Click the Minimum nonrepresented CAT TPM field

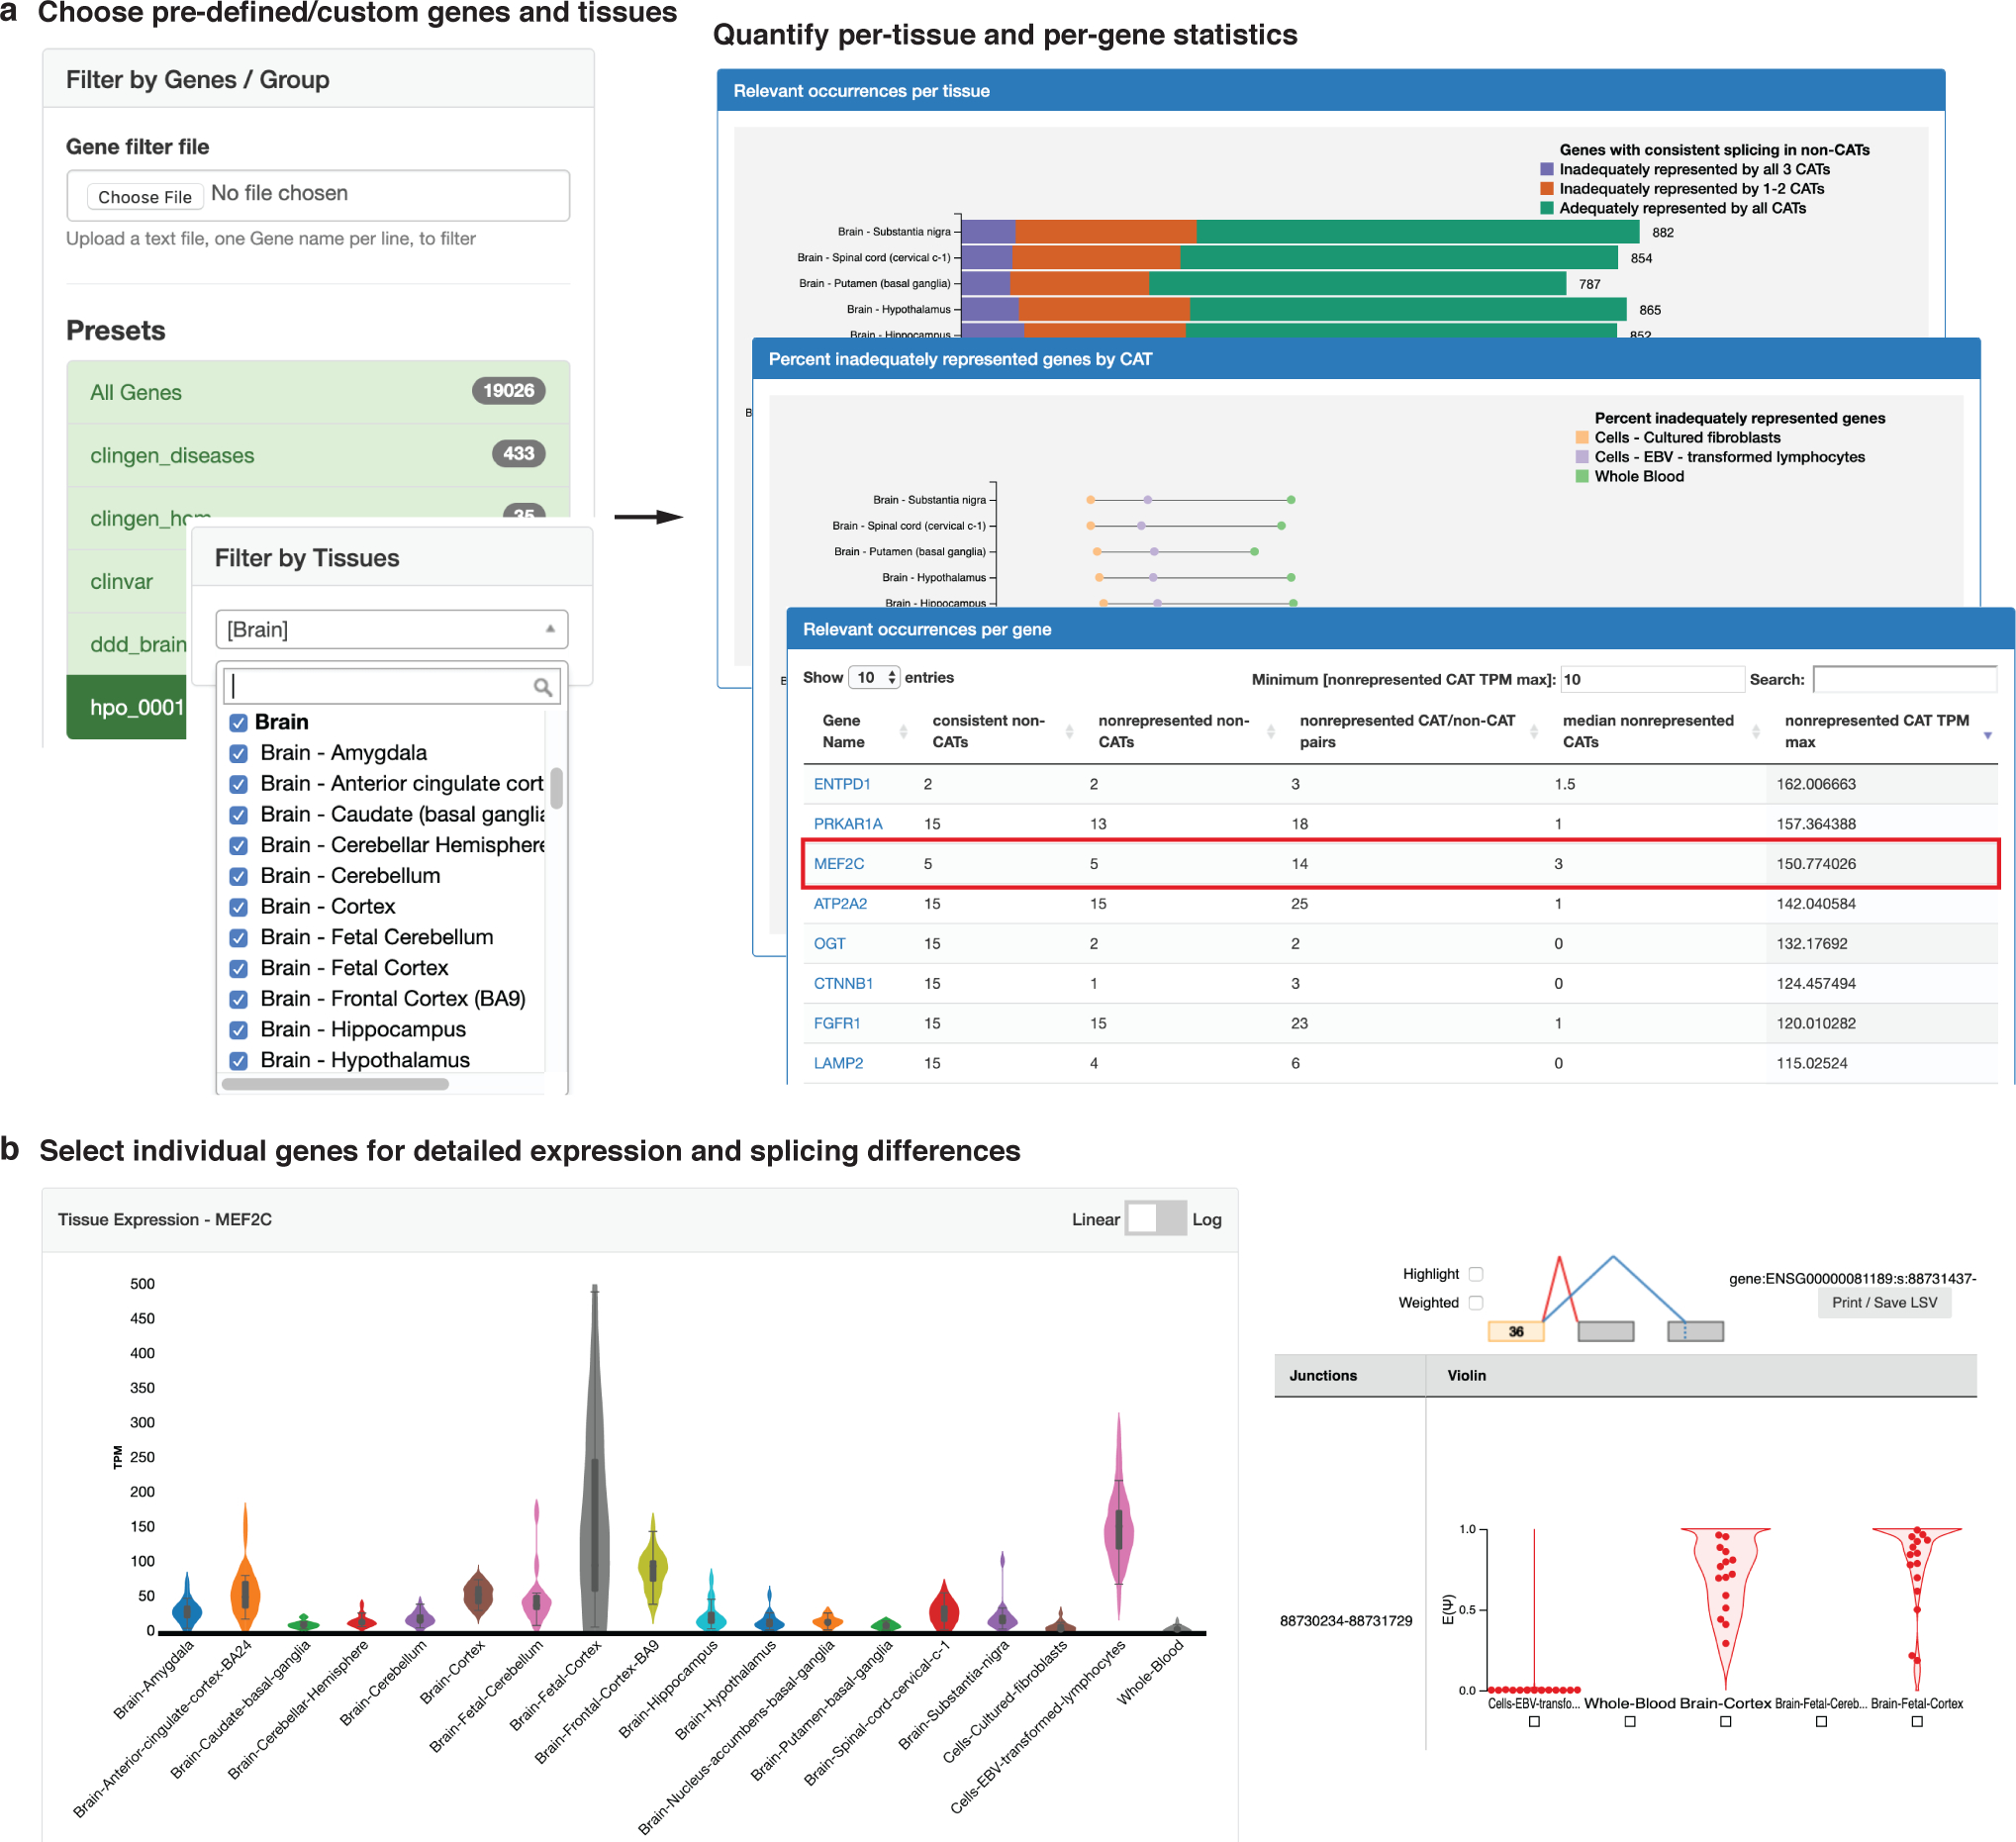click(1652, 679)
